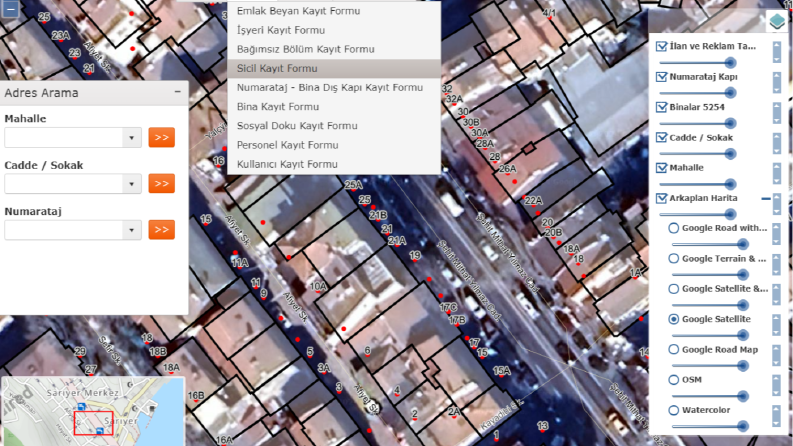The width and height of the screenshot is (793, 446).
Task: Switch basemap to OSM
Action: tap(674, 380)
